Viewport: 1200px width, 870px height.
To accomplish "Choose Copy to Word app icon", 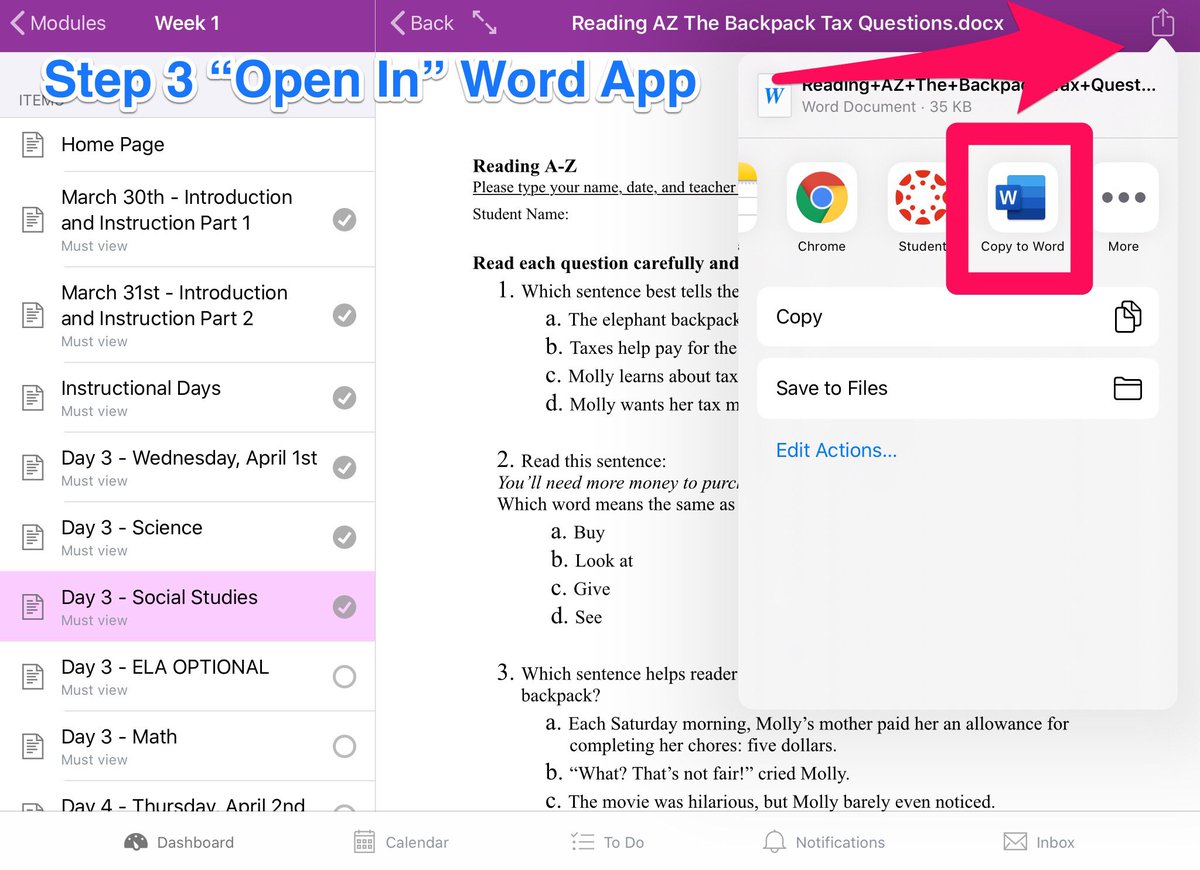I will pyautogui.click(x=1022, y=197).
